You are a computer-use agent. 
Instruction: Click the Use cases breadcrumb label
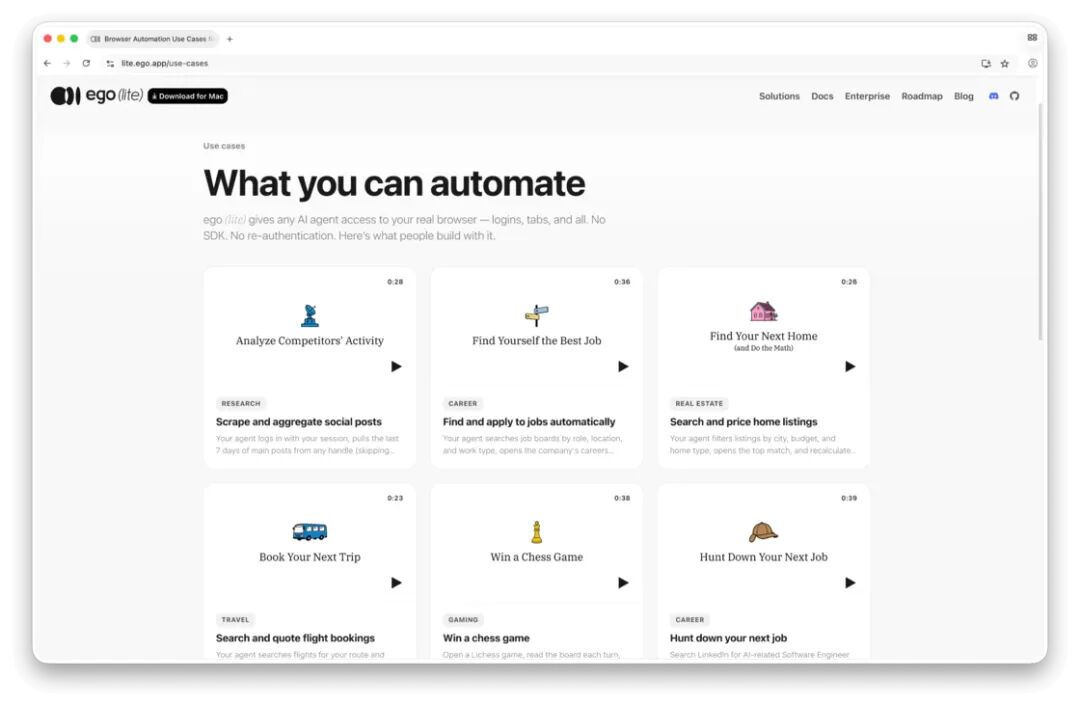[224, 146]
